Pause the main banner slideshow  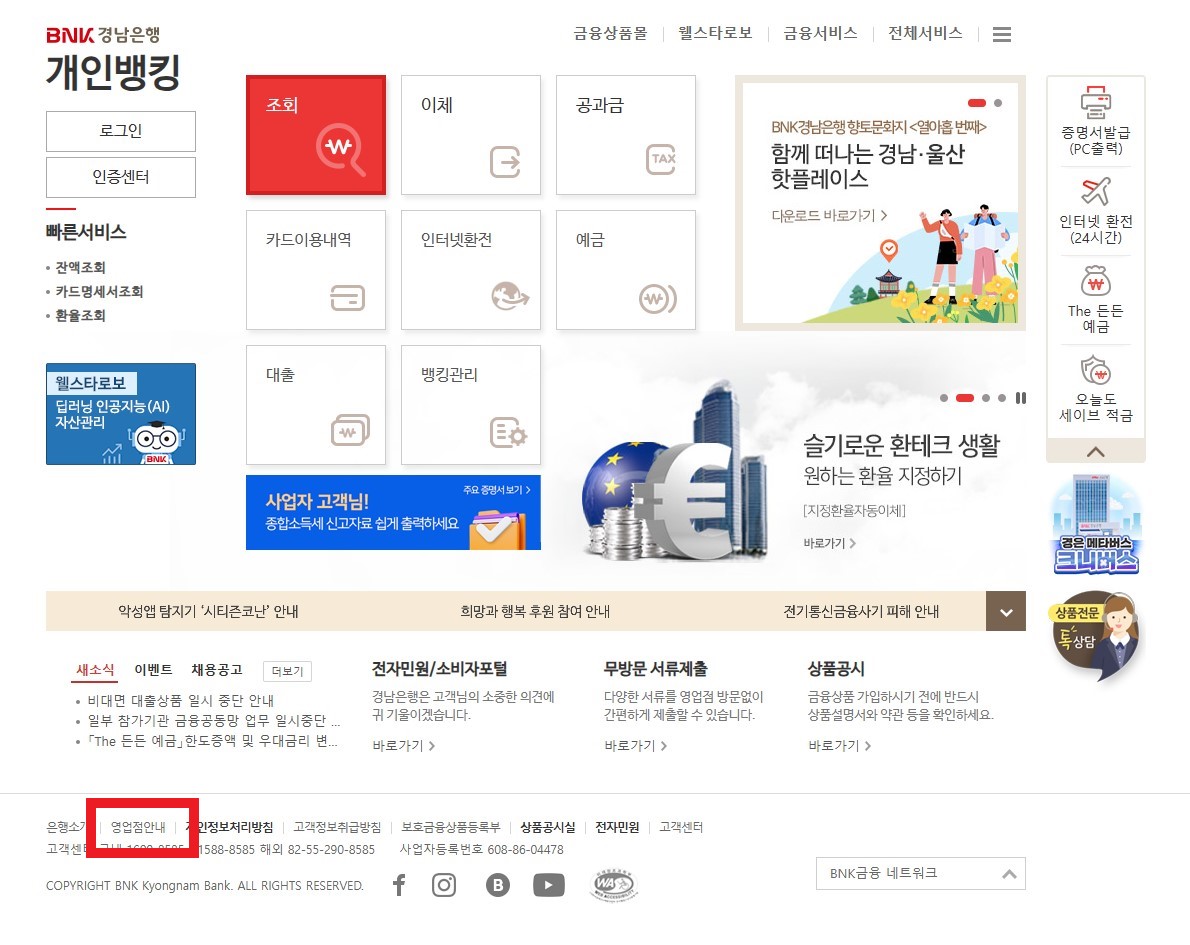coord(1021,398)
